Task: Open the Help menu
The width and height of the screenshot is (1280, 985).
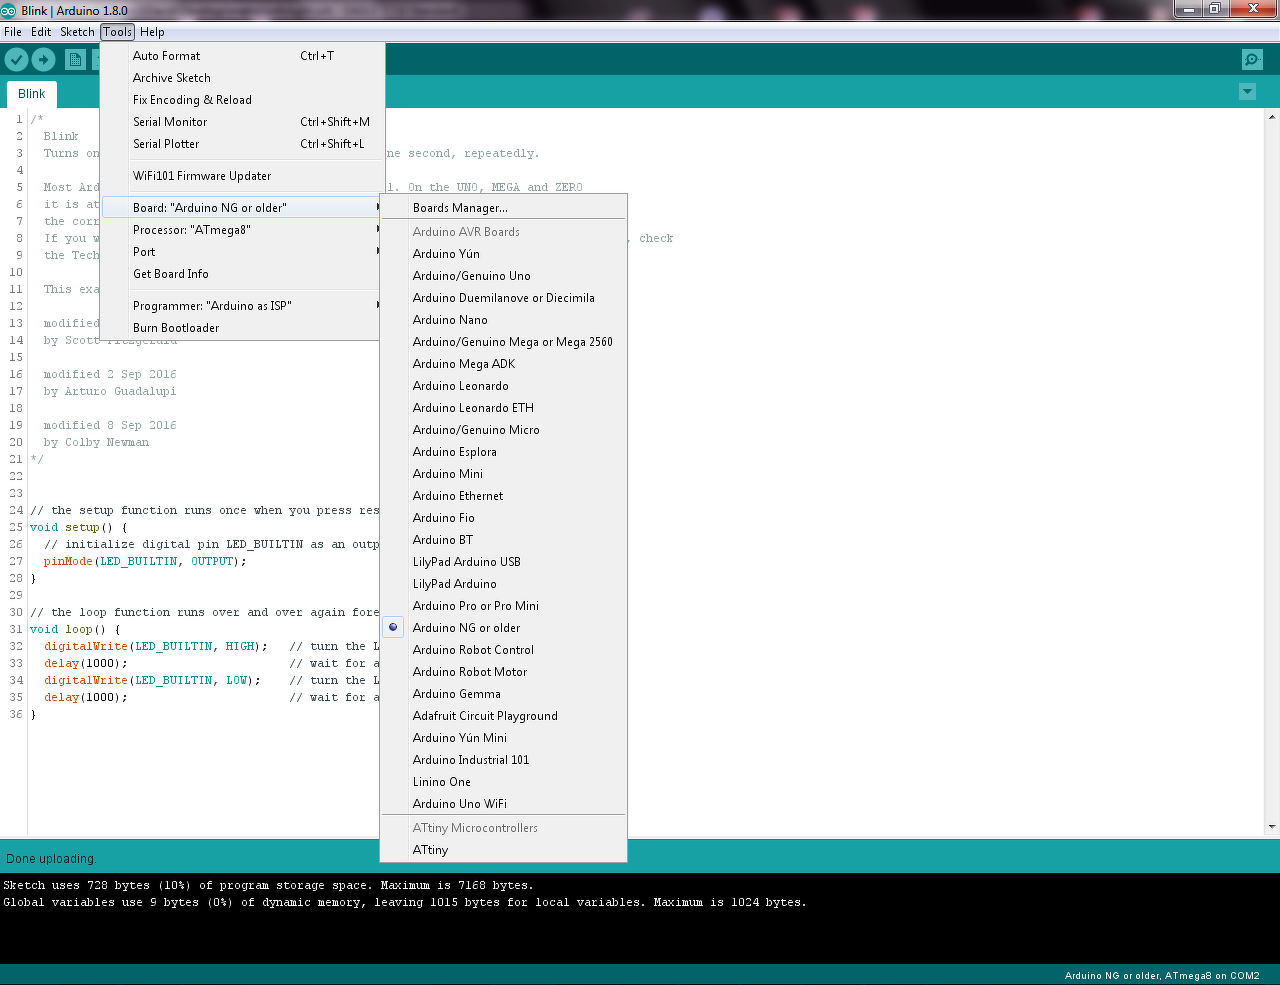Action: (152, 32)
